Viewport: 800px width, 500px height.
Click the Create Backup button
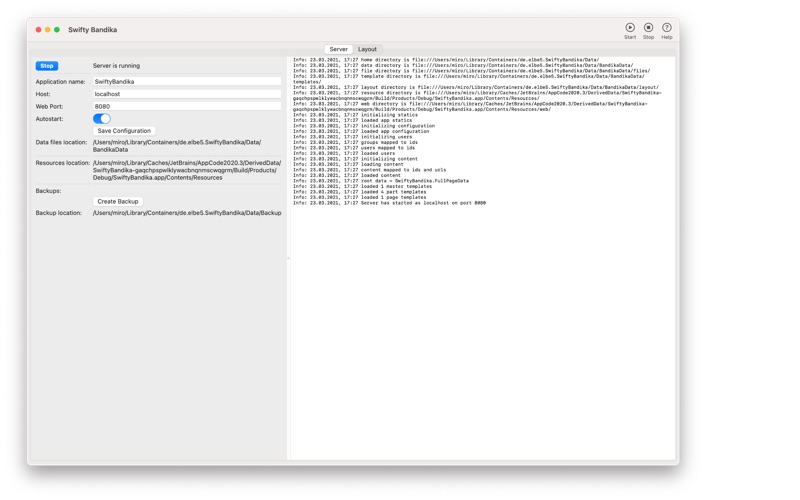(118, 202)
